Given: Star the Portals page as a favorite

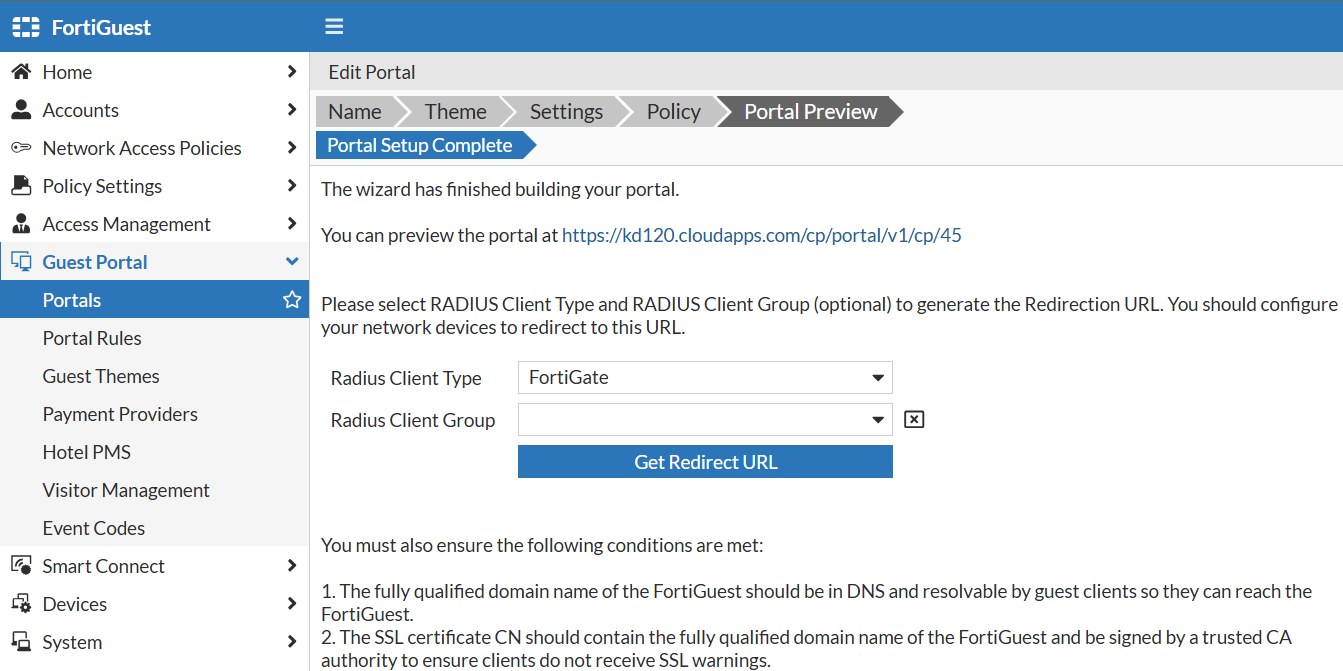Looking at the screenshot, I should (291, 299).
